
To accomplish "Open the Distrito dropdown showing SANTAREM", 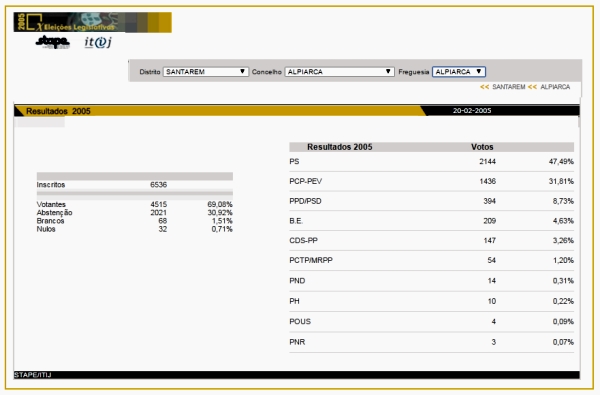I will coord(206,72).
